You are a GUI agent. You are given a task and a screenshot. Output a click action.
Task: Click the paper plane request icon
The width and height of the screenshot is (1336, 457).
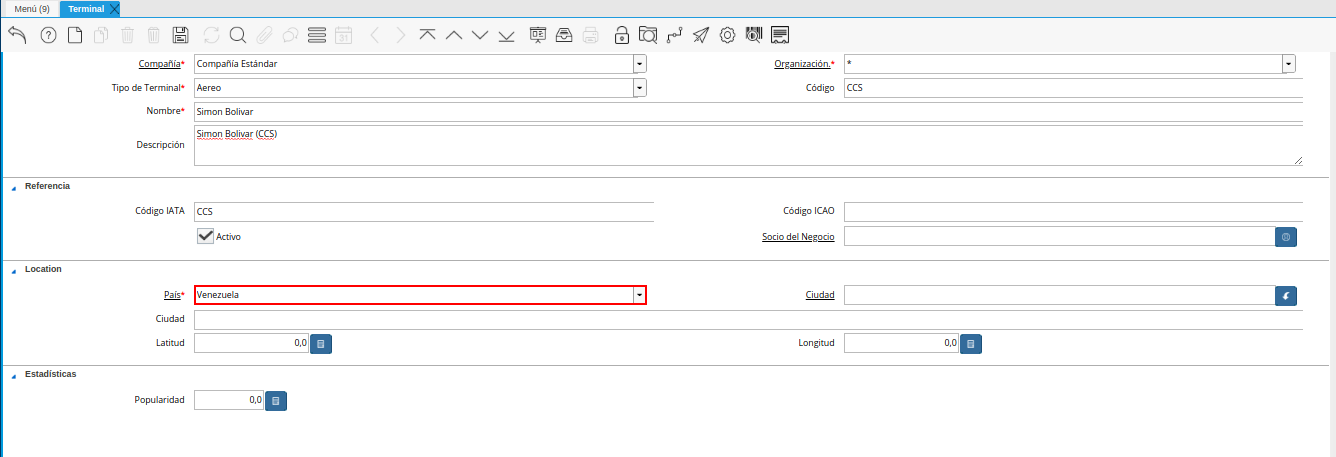click(x=701, y=35)
